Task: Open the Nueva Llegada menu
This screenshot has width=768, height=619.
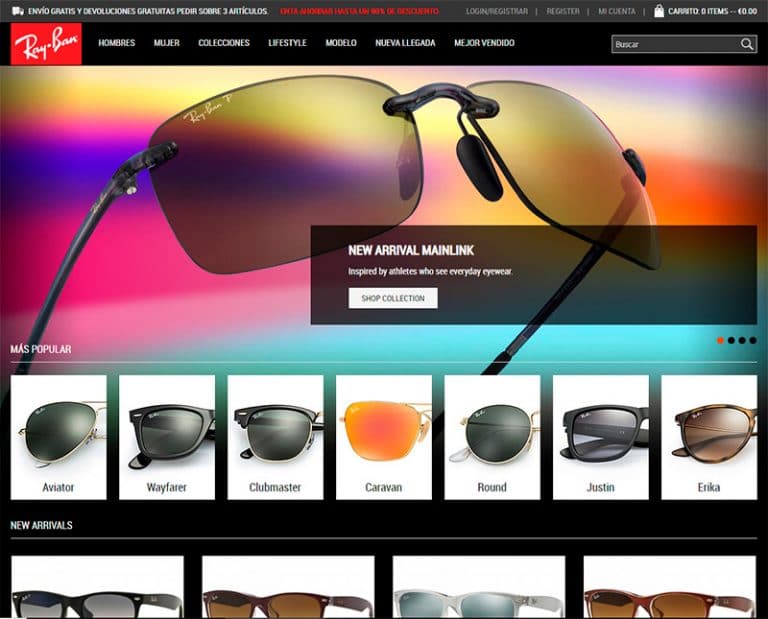Action: tap(405, 43)
